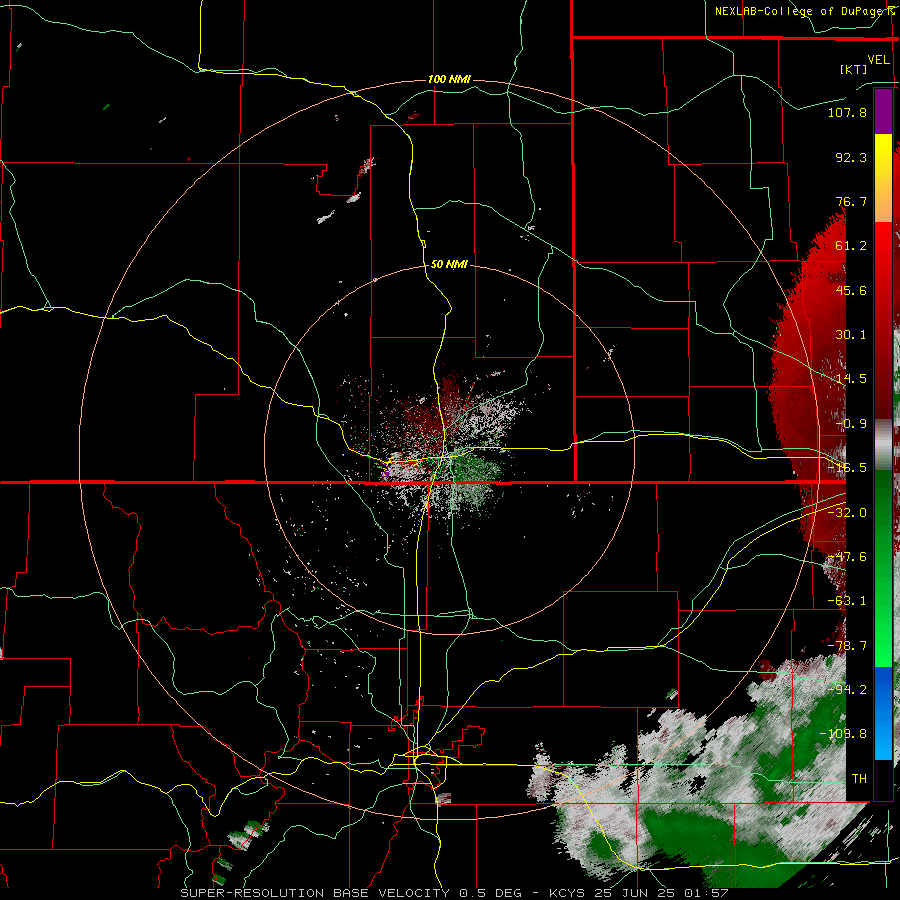Click the -109.8 legend value
The width and height of the screenshot is (900, 900).
tap(843, 734)
